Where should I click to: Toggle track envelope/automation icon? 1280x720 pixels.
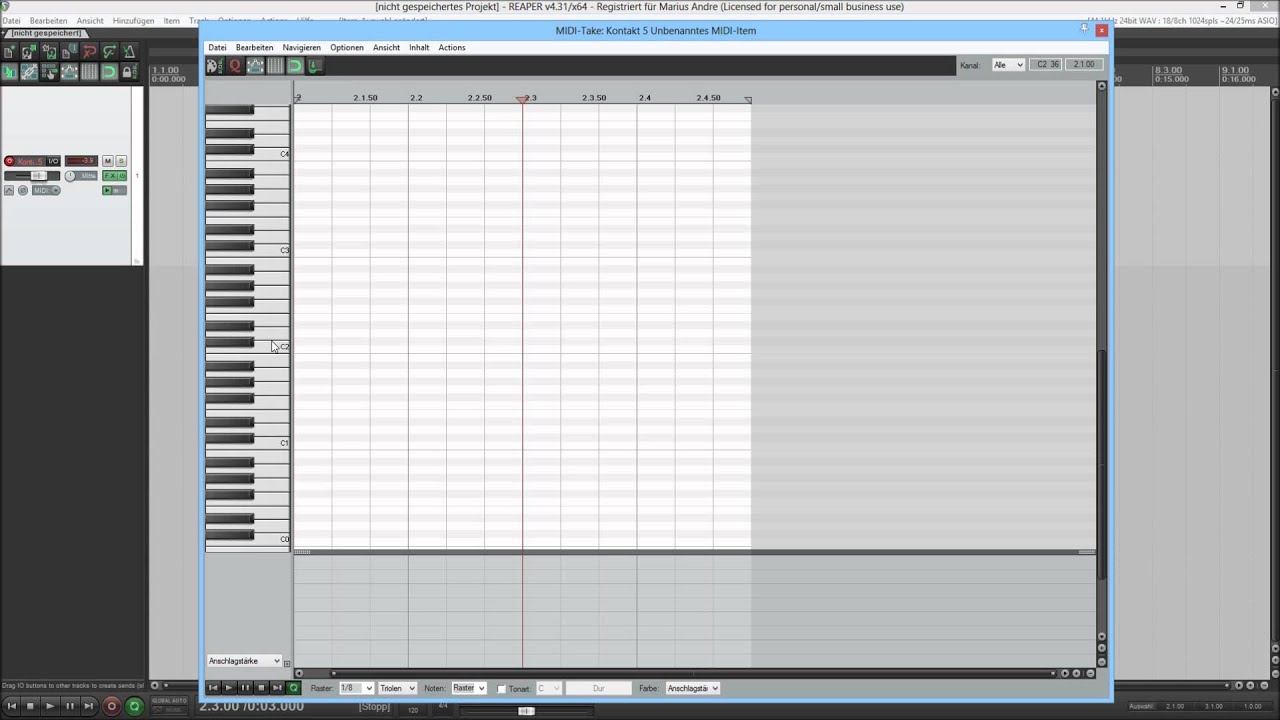pyautogui.click(x=9, y=190)
